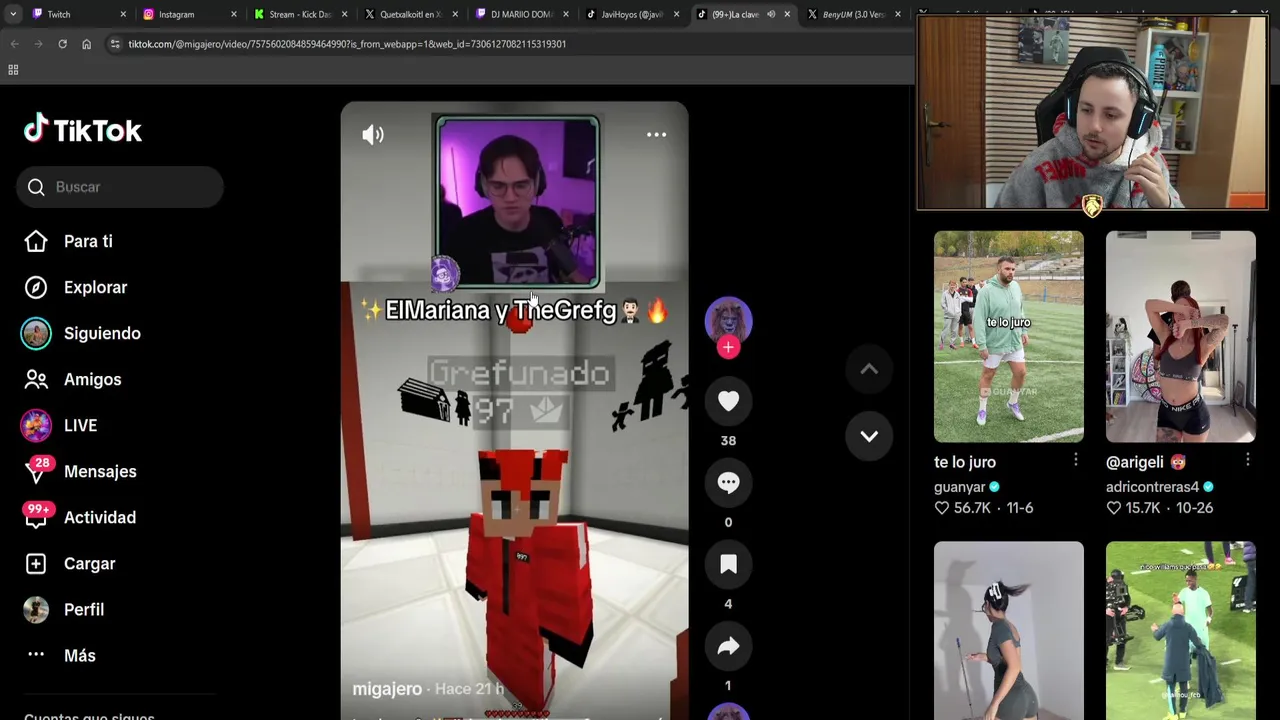Viewport: 1280px width, 720px height.
Task: Open the LIVE sidebar avatar icon
Action: 36,425
